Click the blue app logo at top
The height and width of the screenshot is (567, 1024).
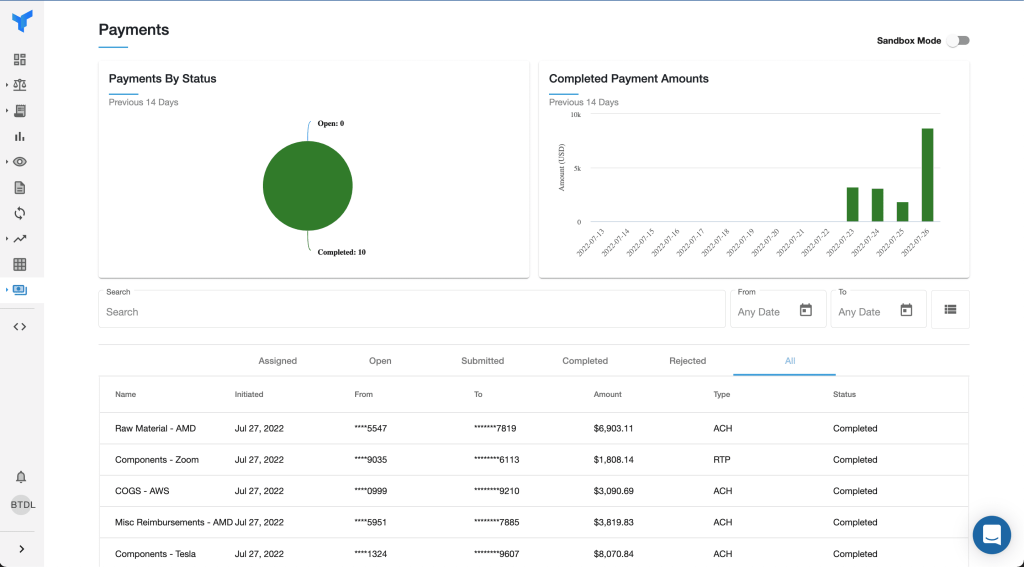(22, 21)
